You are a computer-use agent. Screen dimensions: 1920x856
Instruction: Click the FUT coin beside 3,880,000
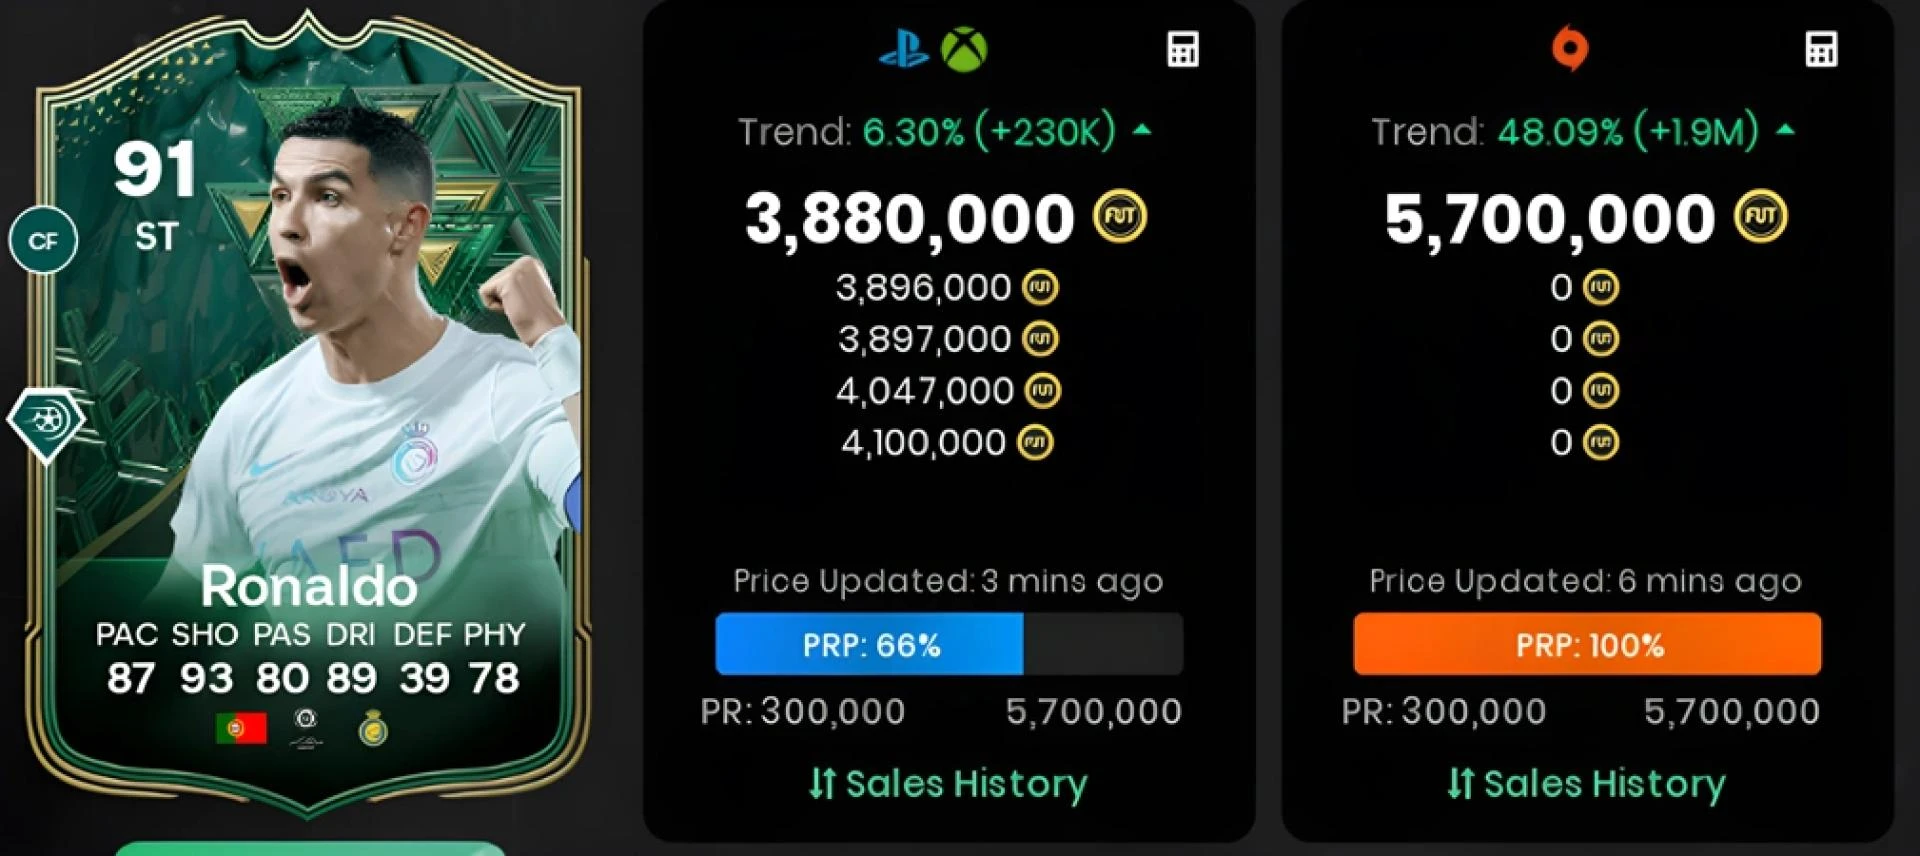click(1120, 217)
